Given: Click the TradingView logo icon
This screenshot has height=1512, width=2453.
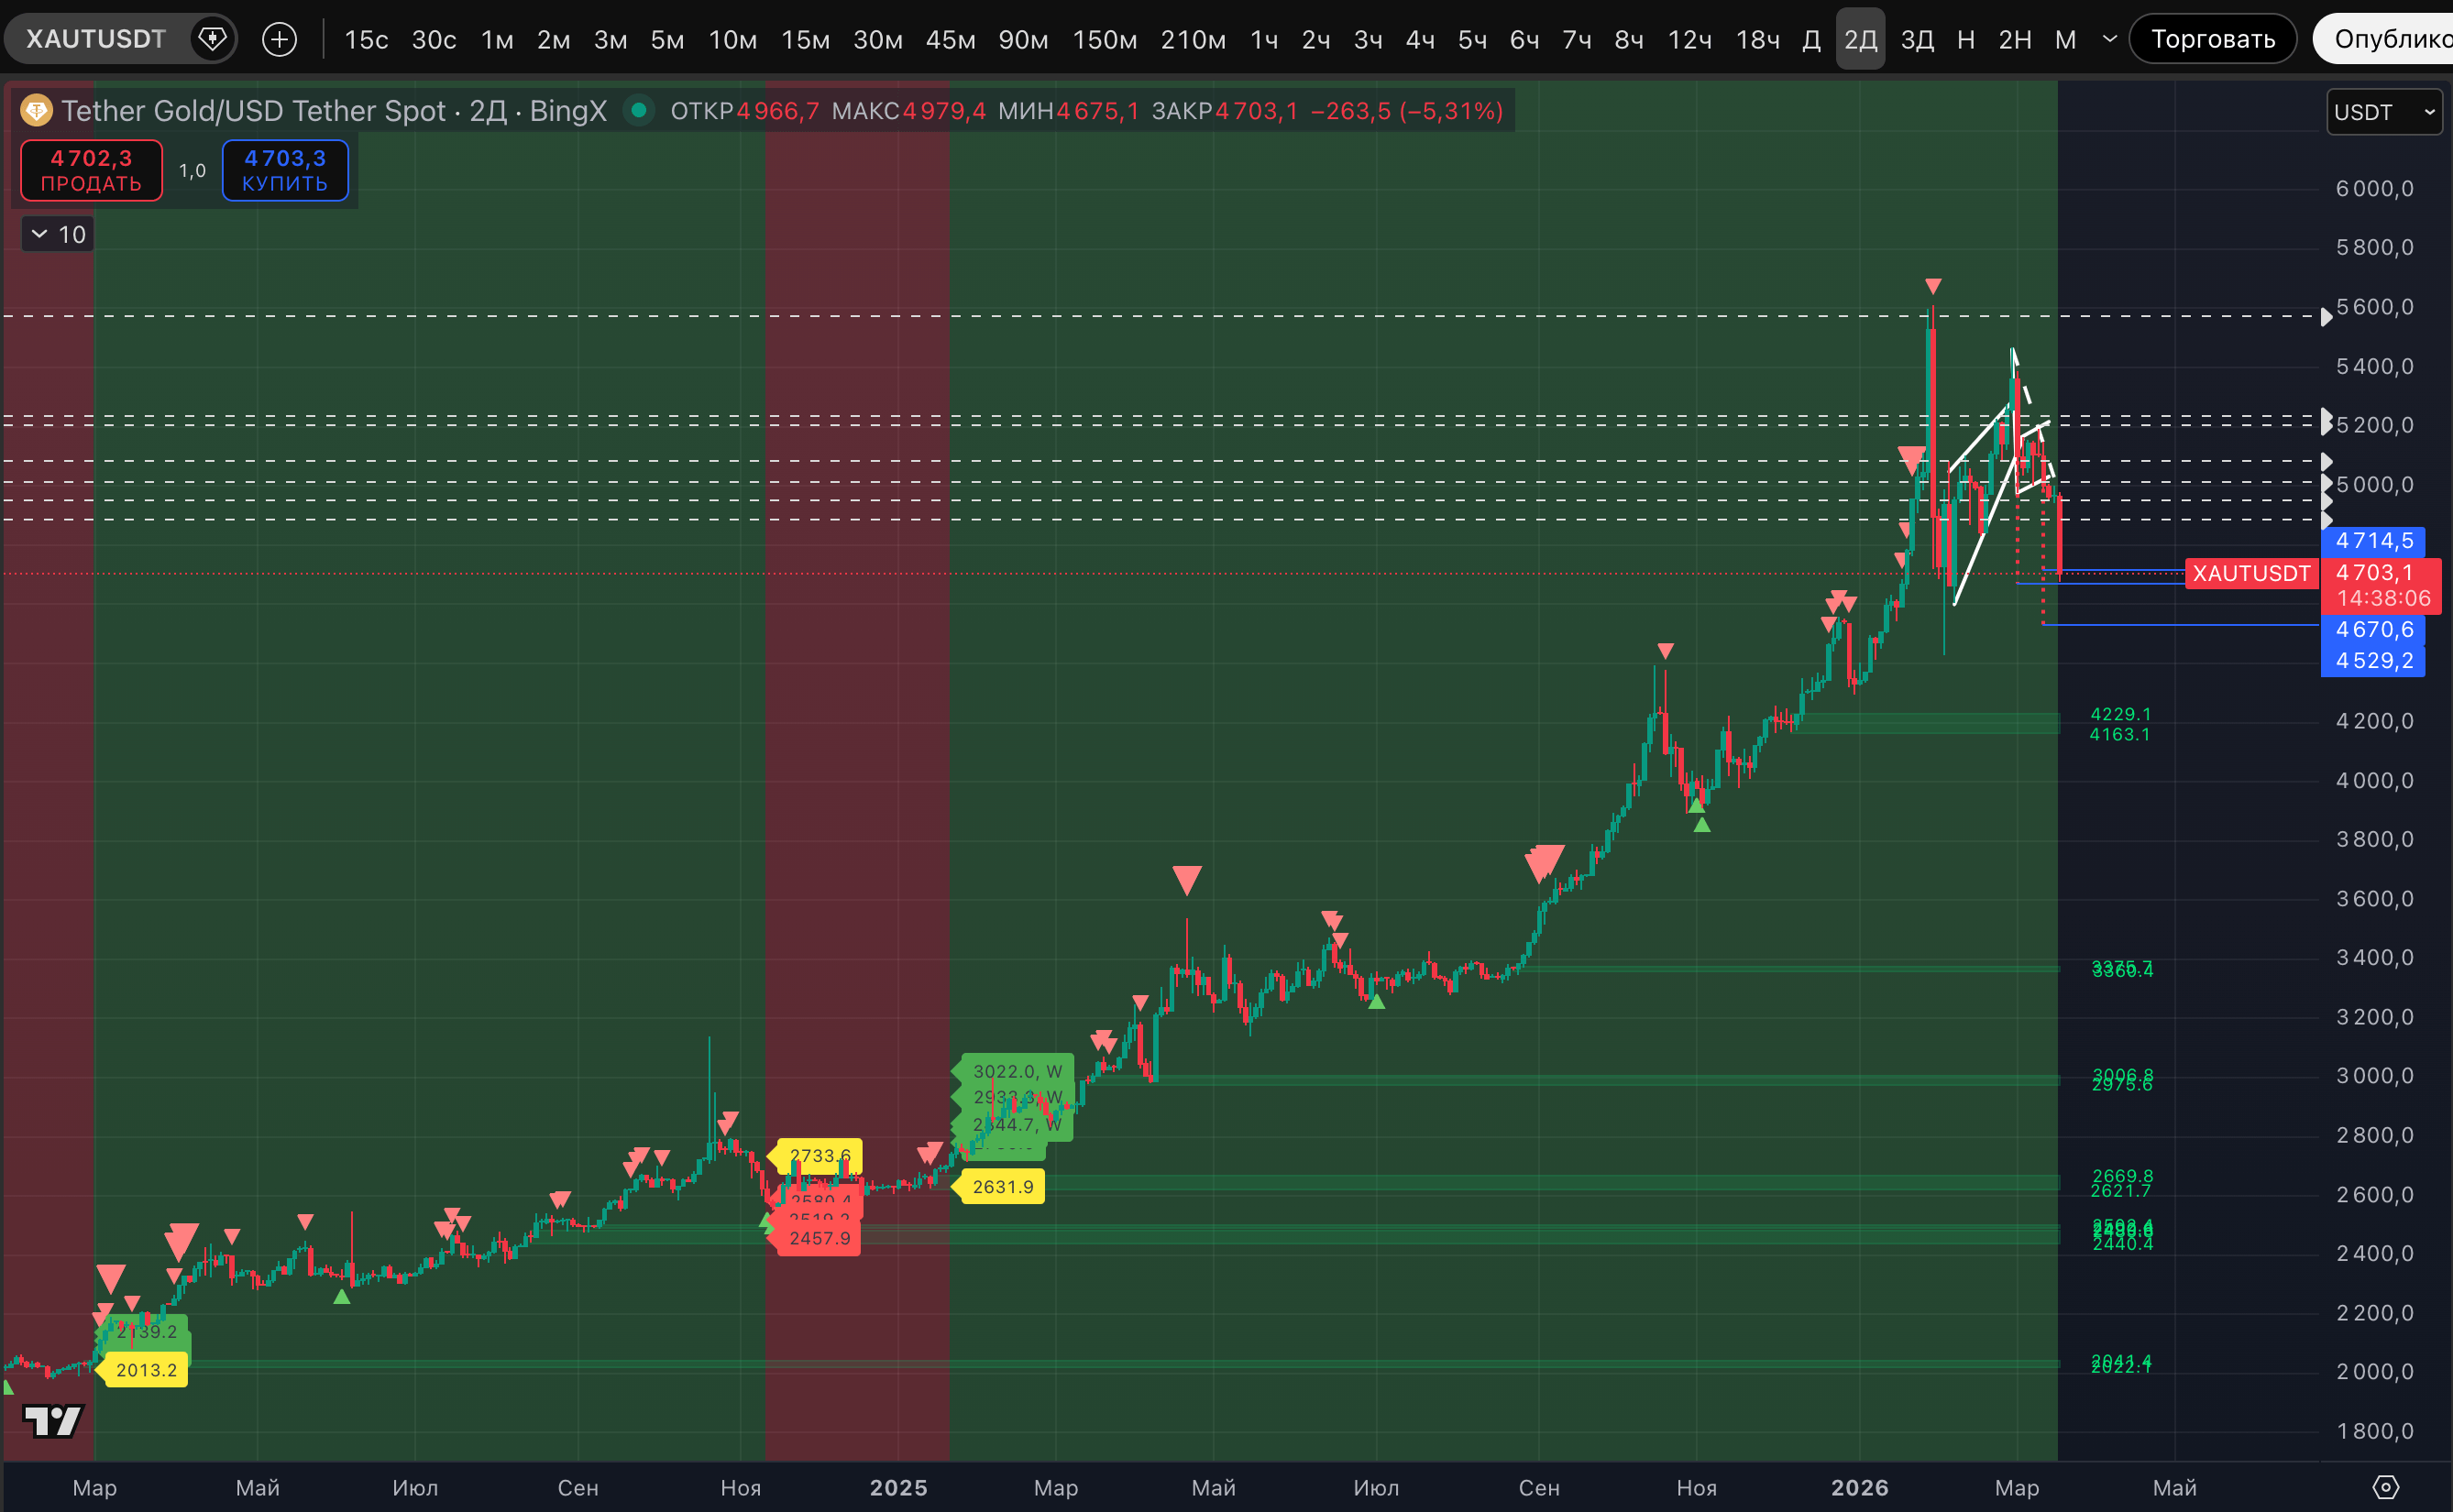Looking at the screenshot, I should (53, 1420).
